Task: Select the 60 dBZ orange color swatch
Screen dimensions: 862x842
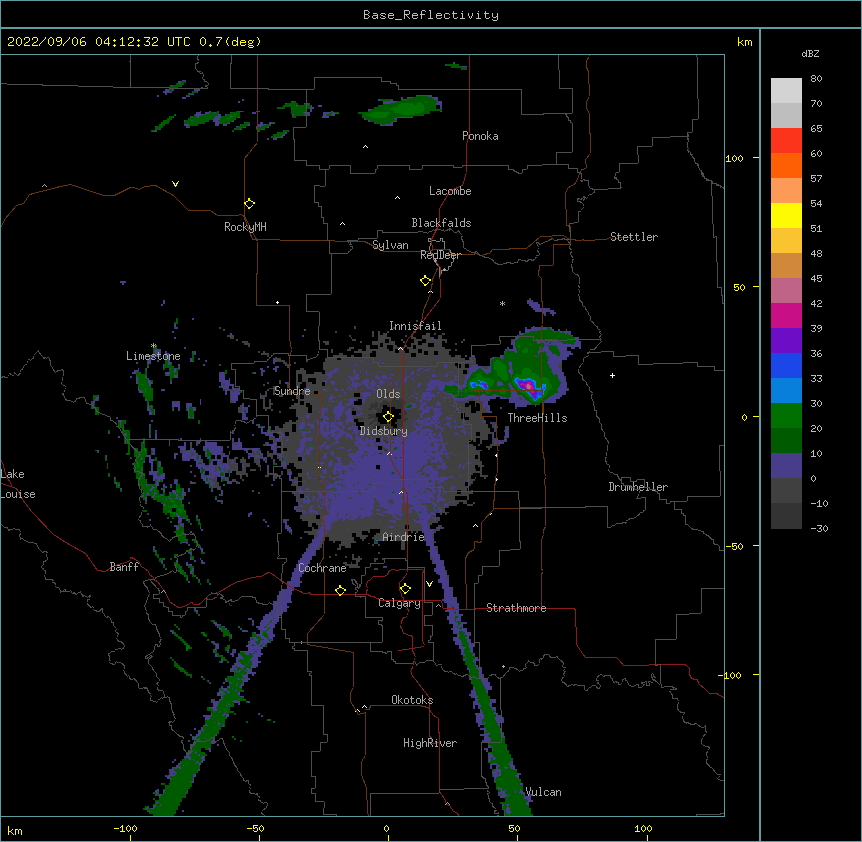Action: pos(786,165)
